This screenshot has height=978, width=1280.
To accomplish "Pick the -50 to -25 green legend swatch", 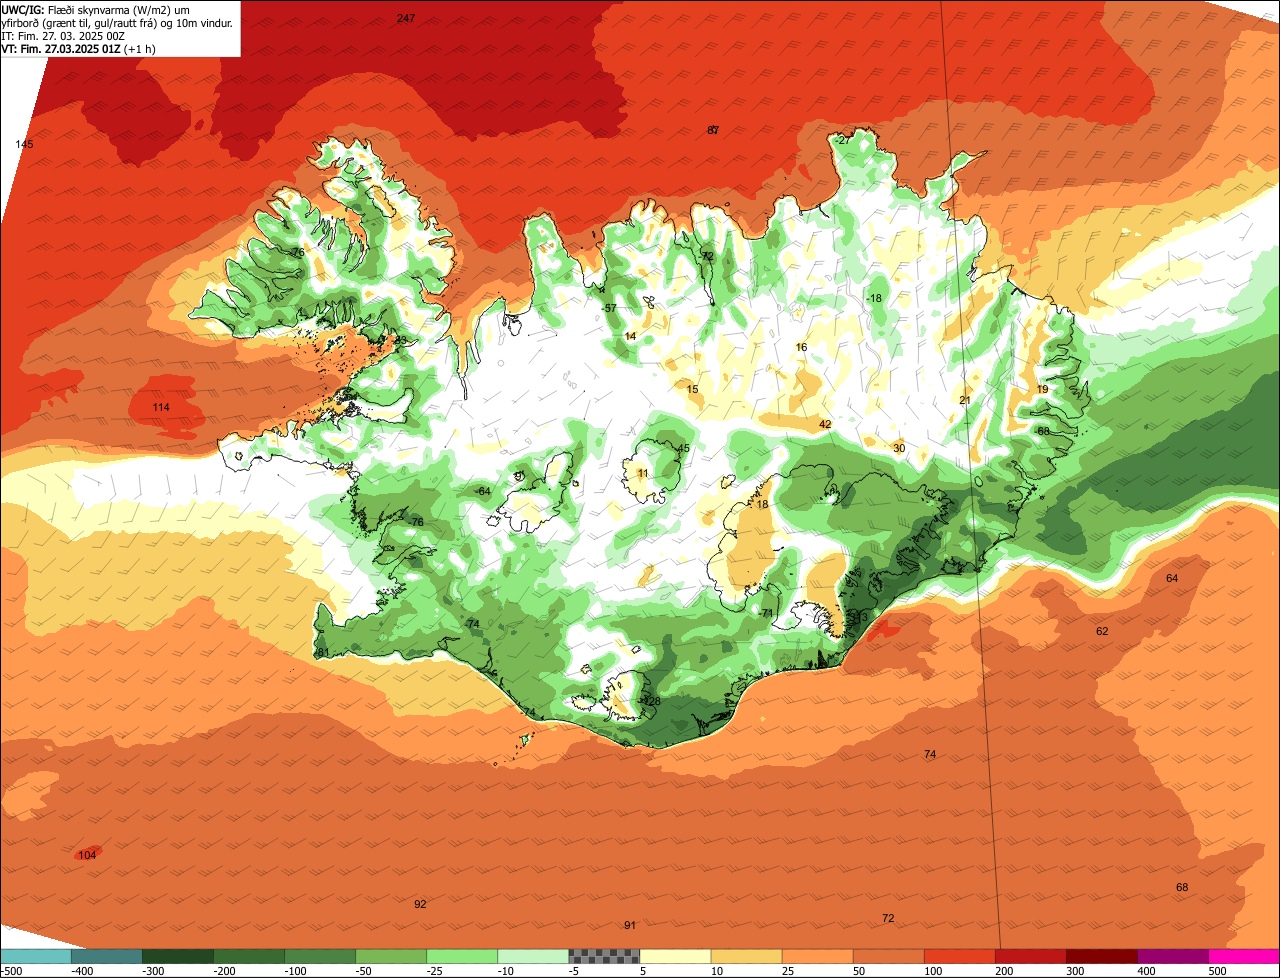I will [x=391, y=956].
